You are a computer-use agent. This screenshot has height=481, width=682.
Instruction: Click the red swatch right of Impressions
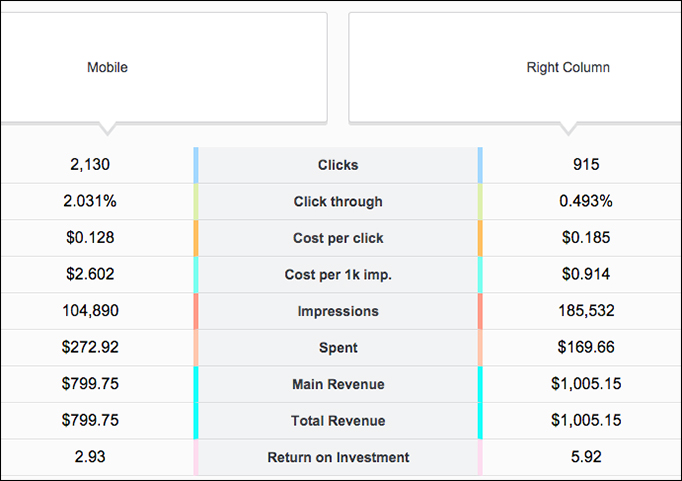480,311
